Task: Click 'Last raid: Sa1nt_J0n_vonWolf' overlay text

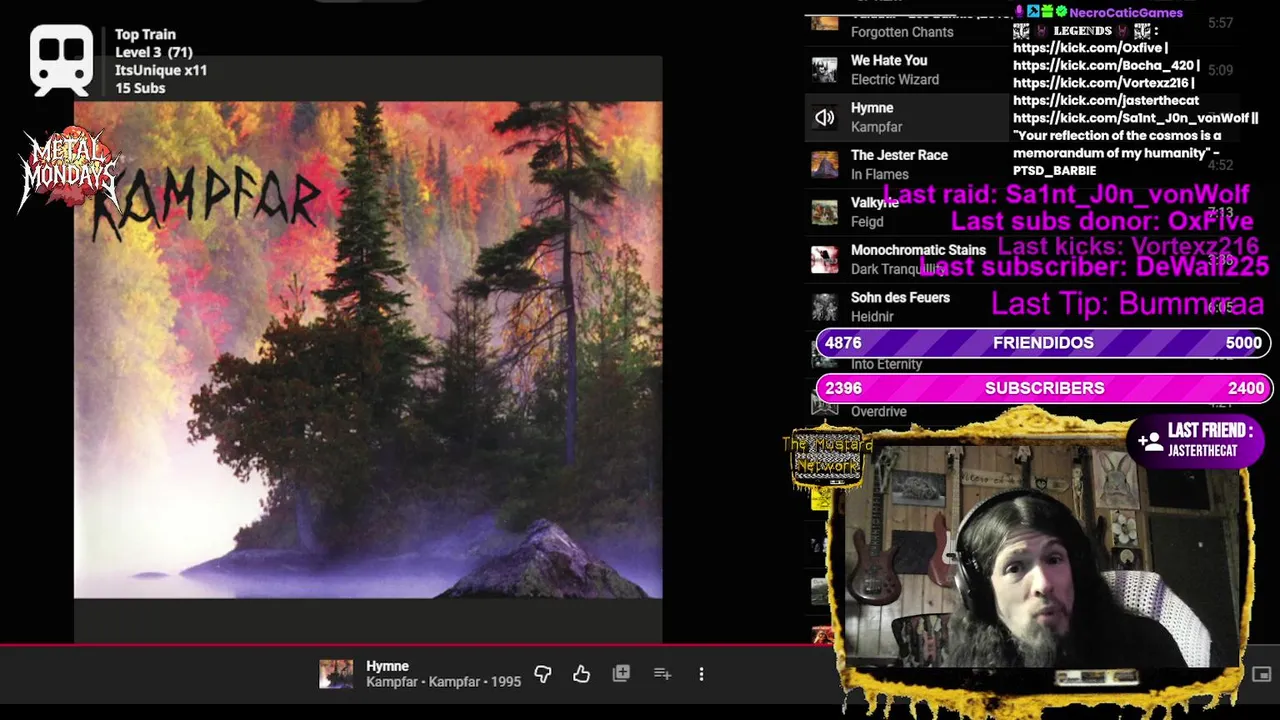Action: click(1066, 194)
